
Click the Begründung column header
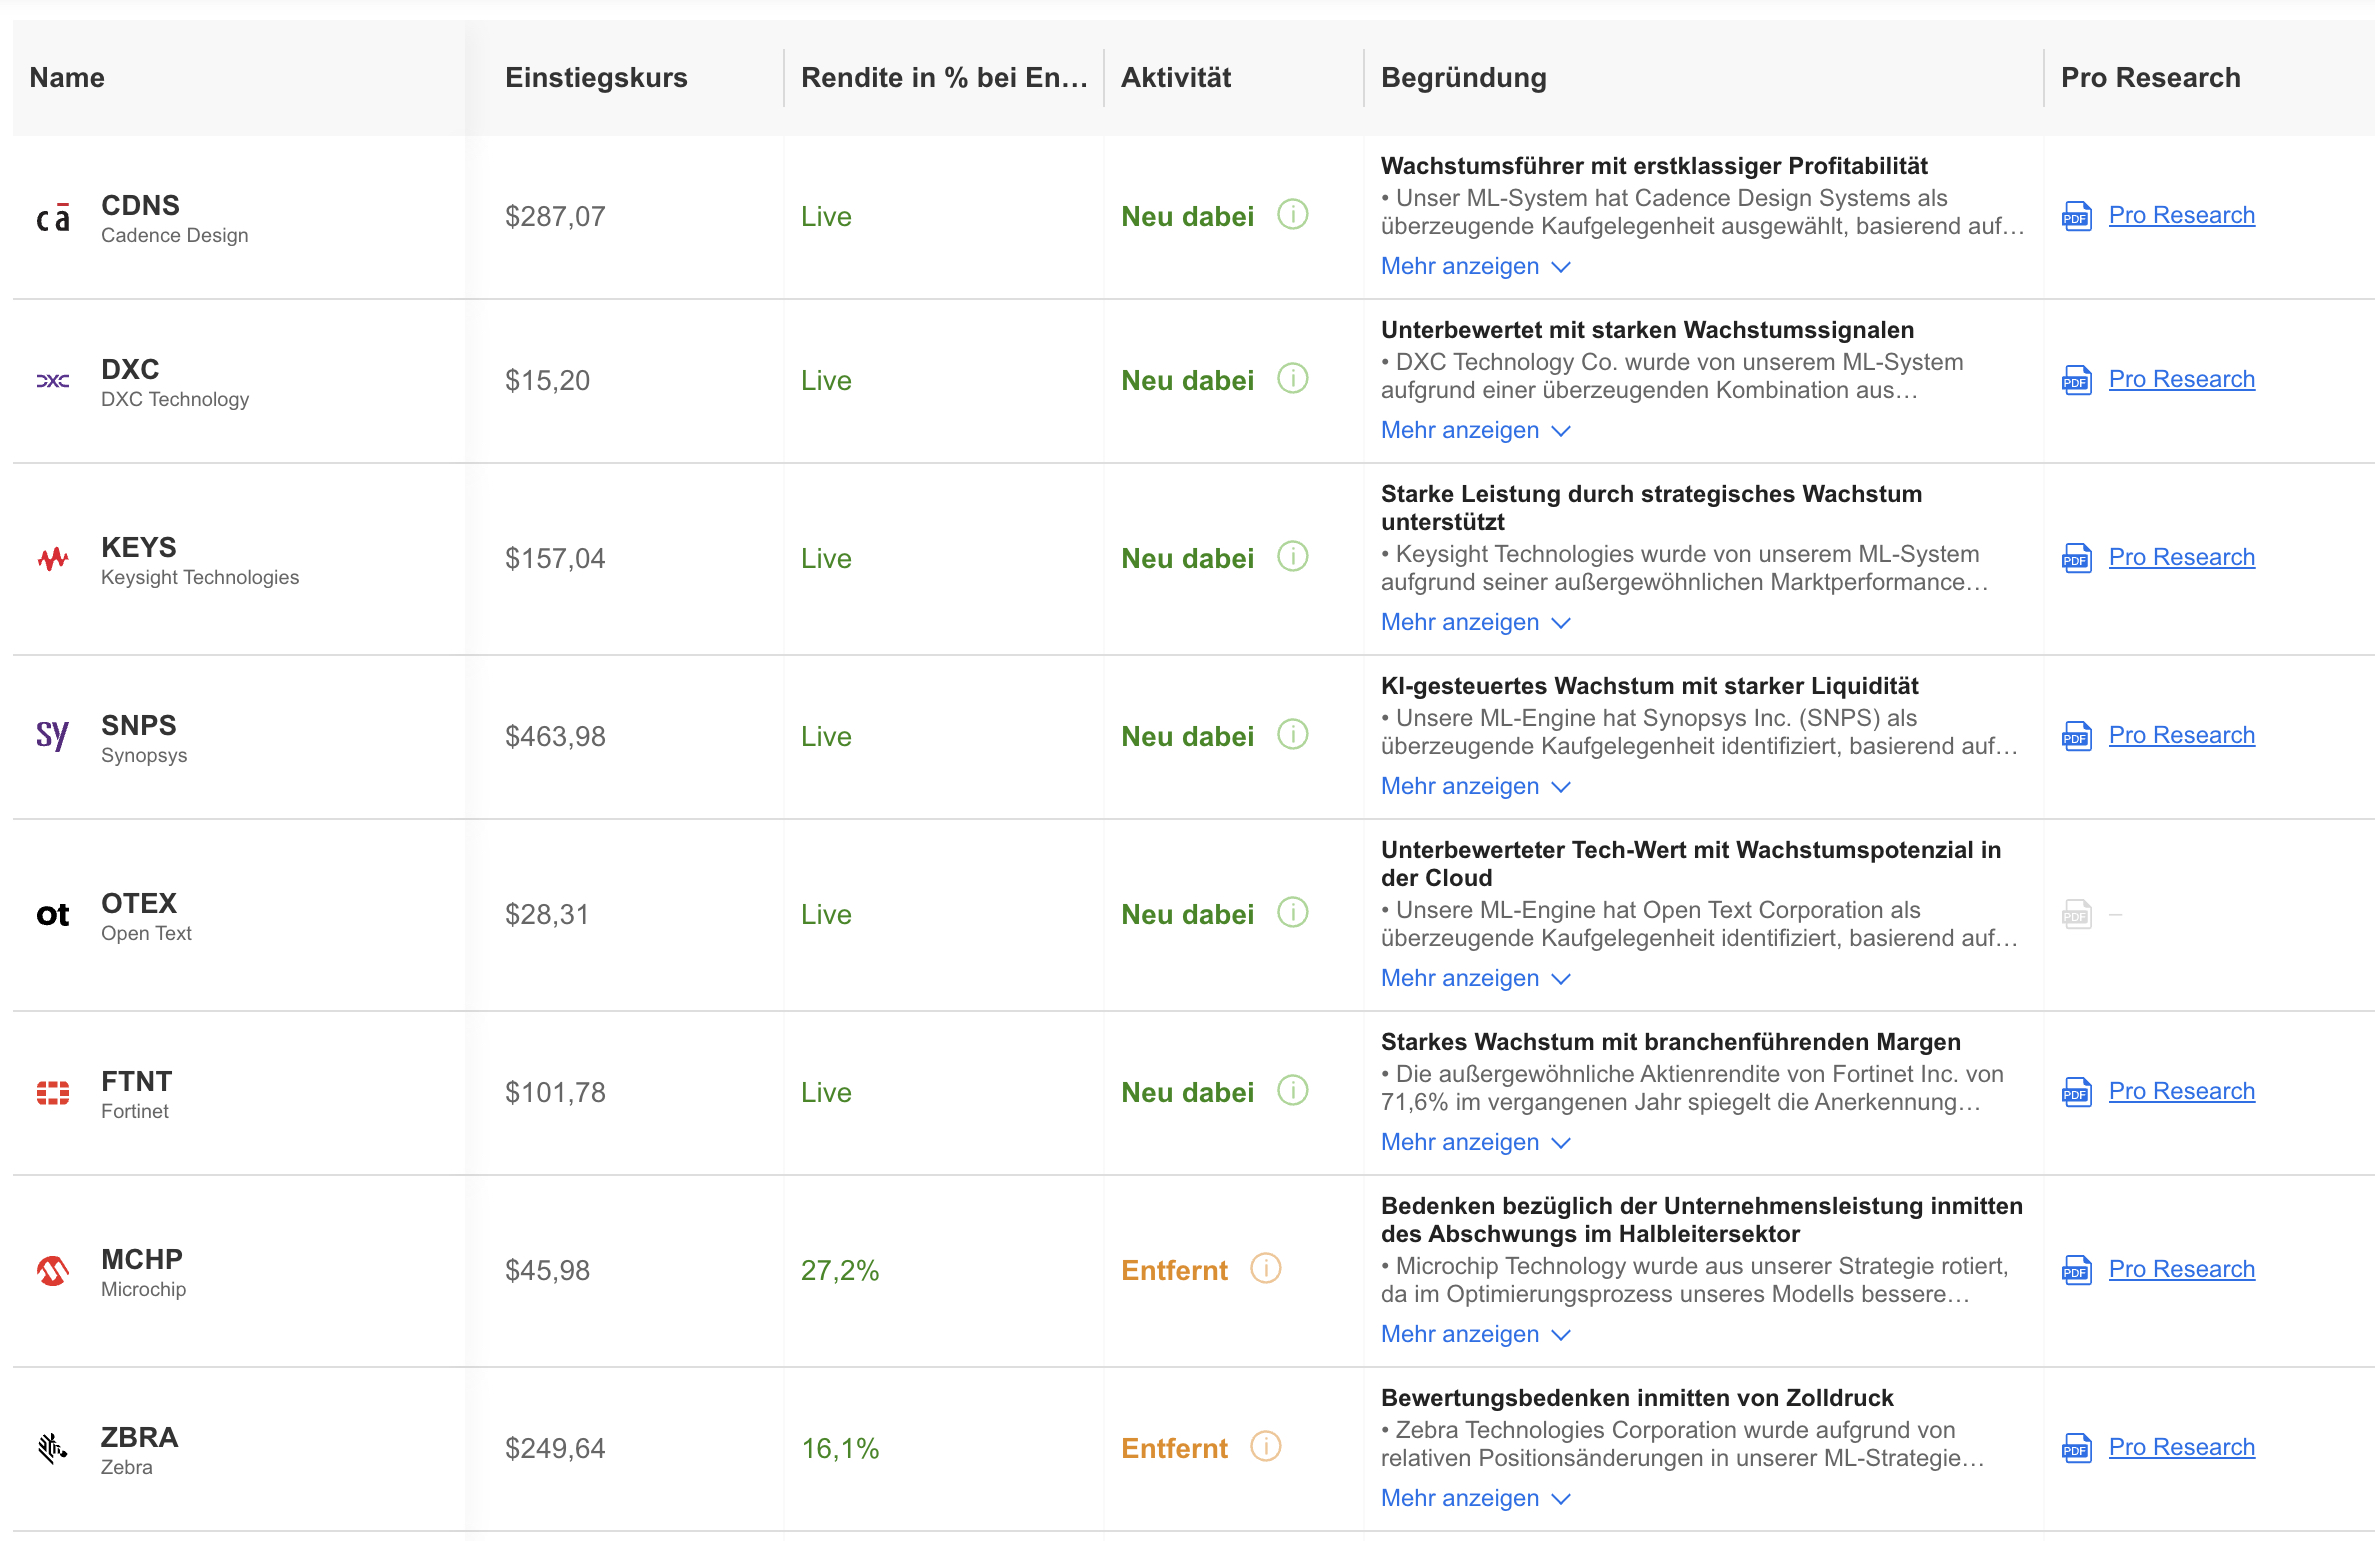pyautogui.click(x=1464, y=78)
